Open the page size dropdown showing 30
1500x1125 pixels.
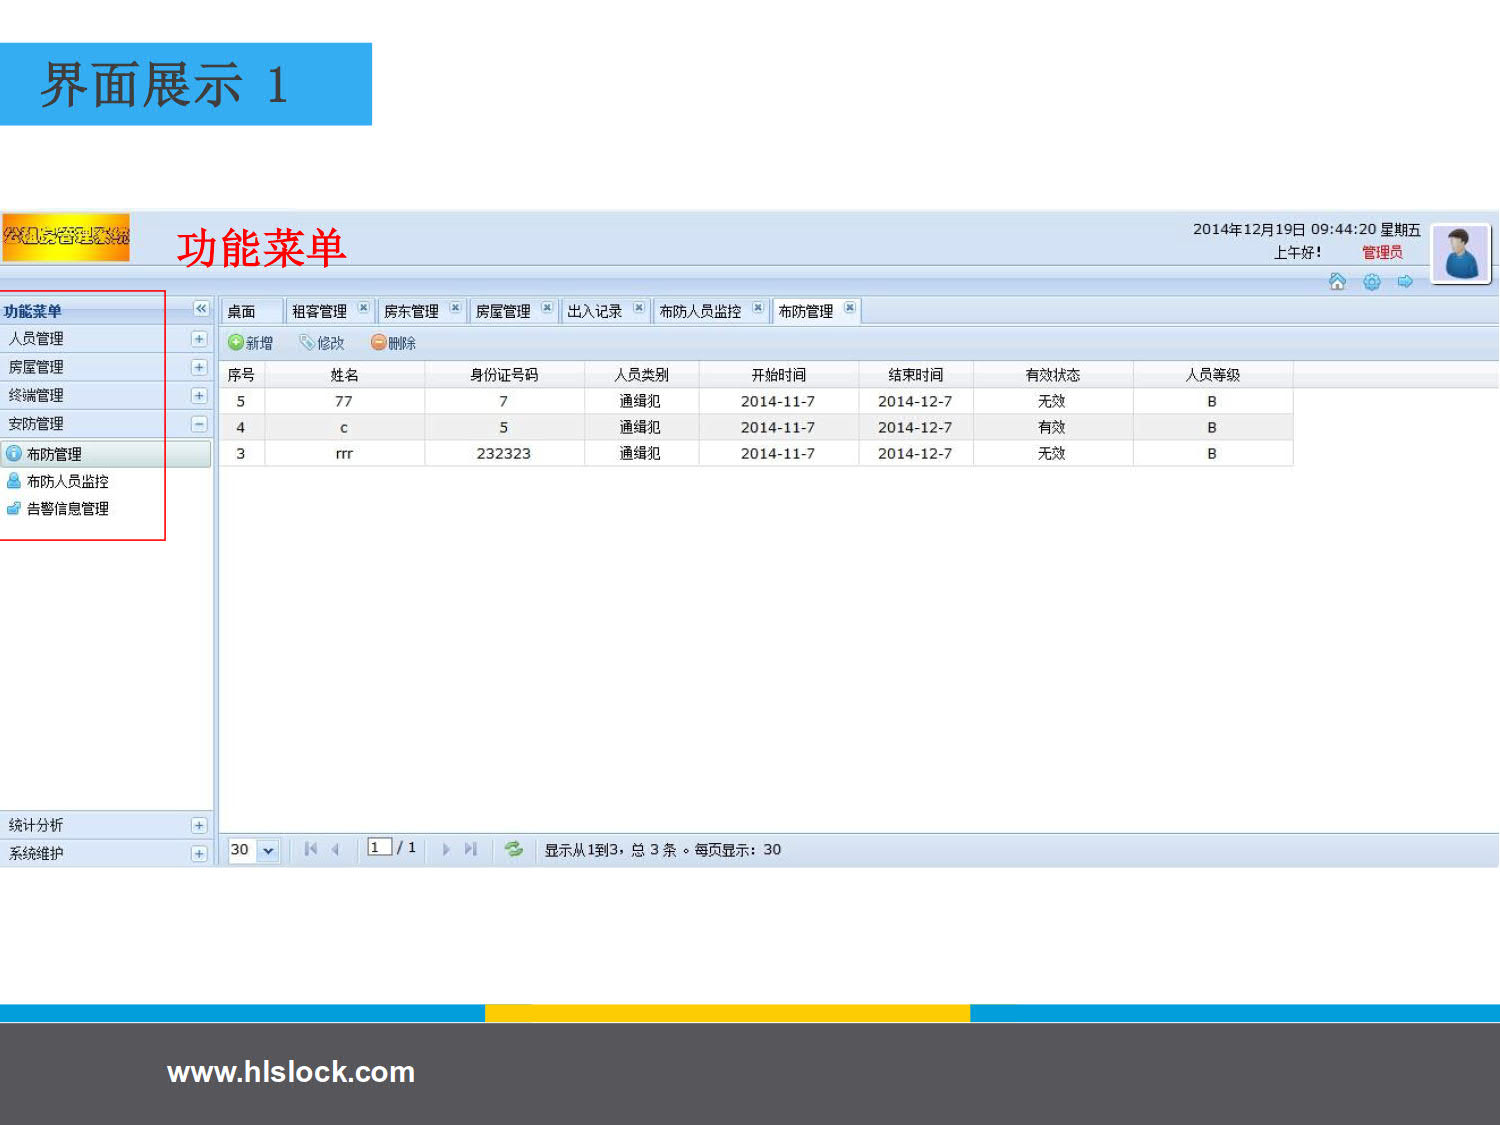[267, 850]
